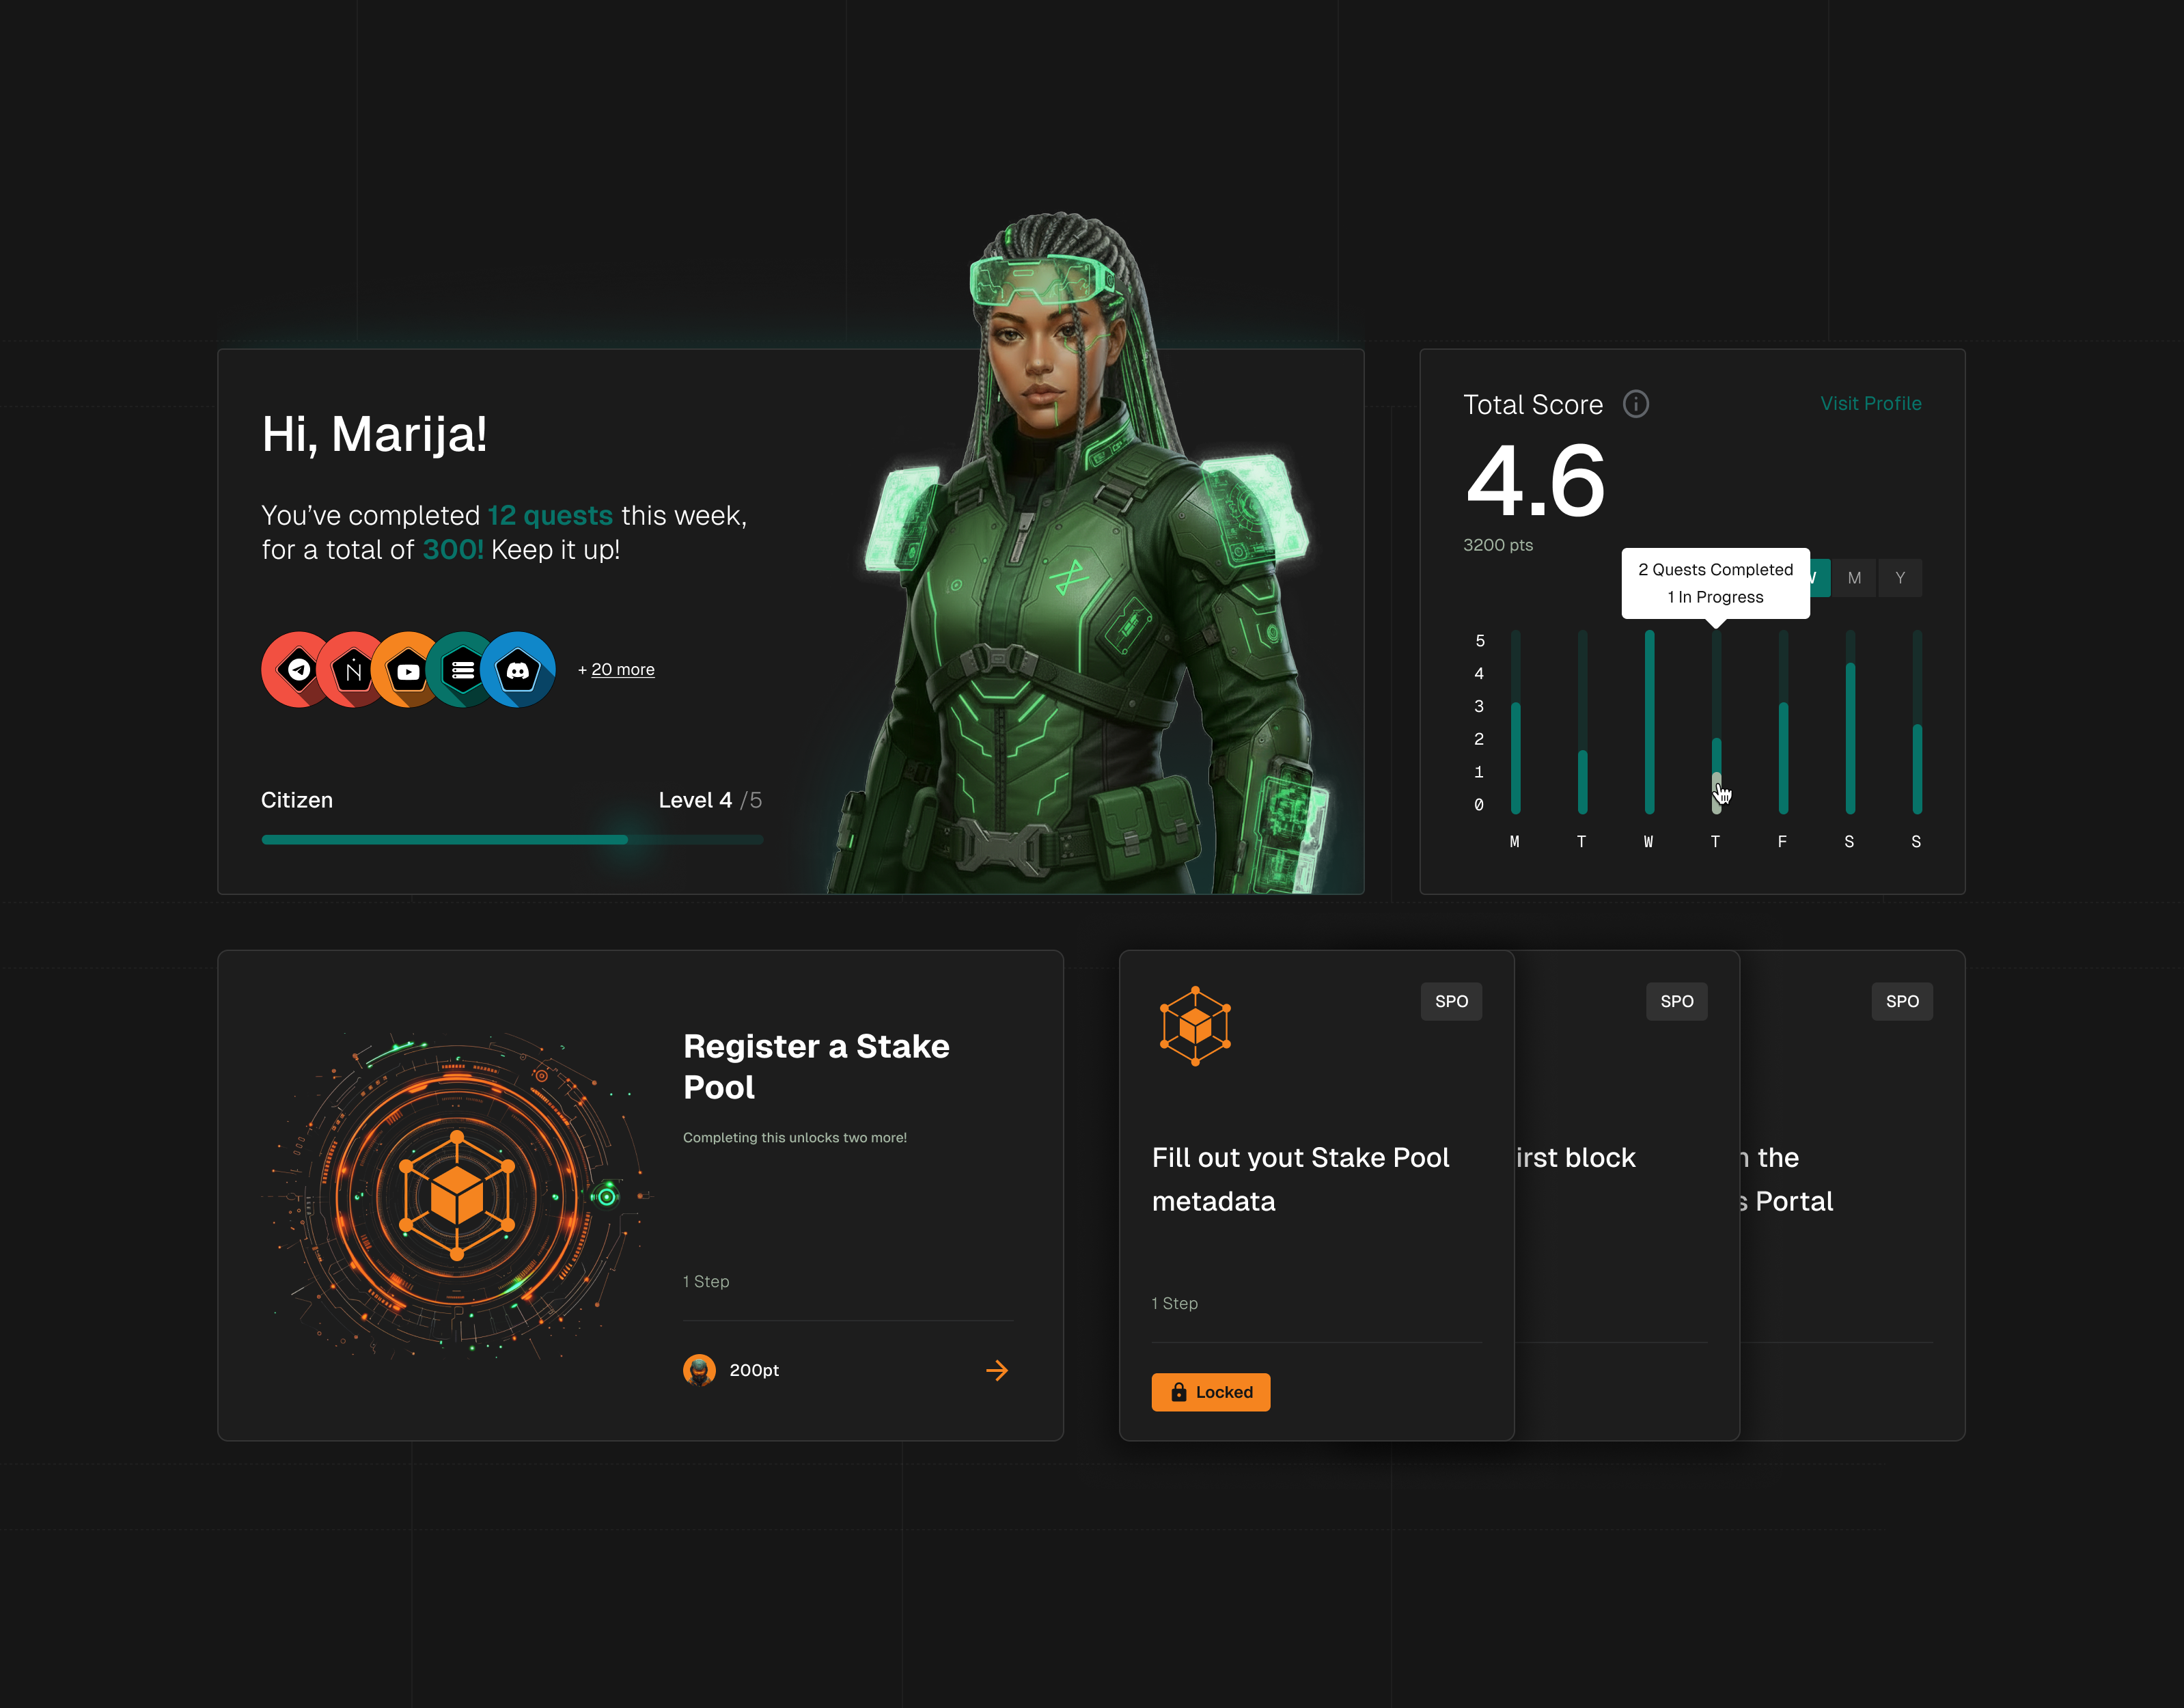Viewport: 2184px width, 1708px height.
Task: Open Visit Profile link
Action: pyautogui.click(x=1870, y=404)
